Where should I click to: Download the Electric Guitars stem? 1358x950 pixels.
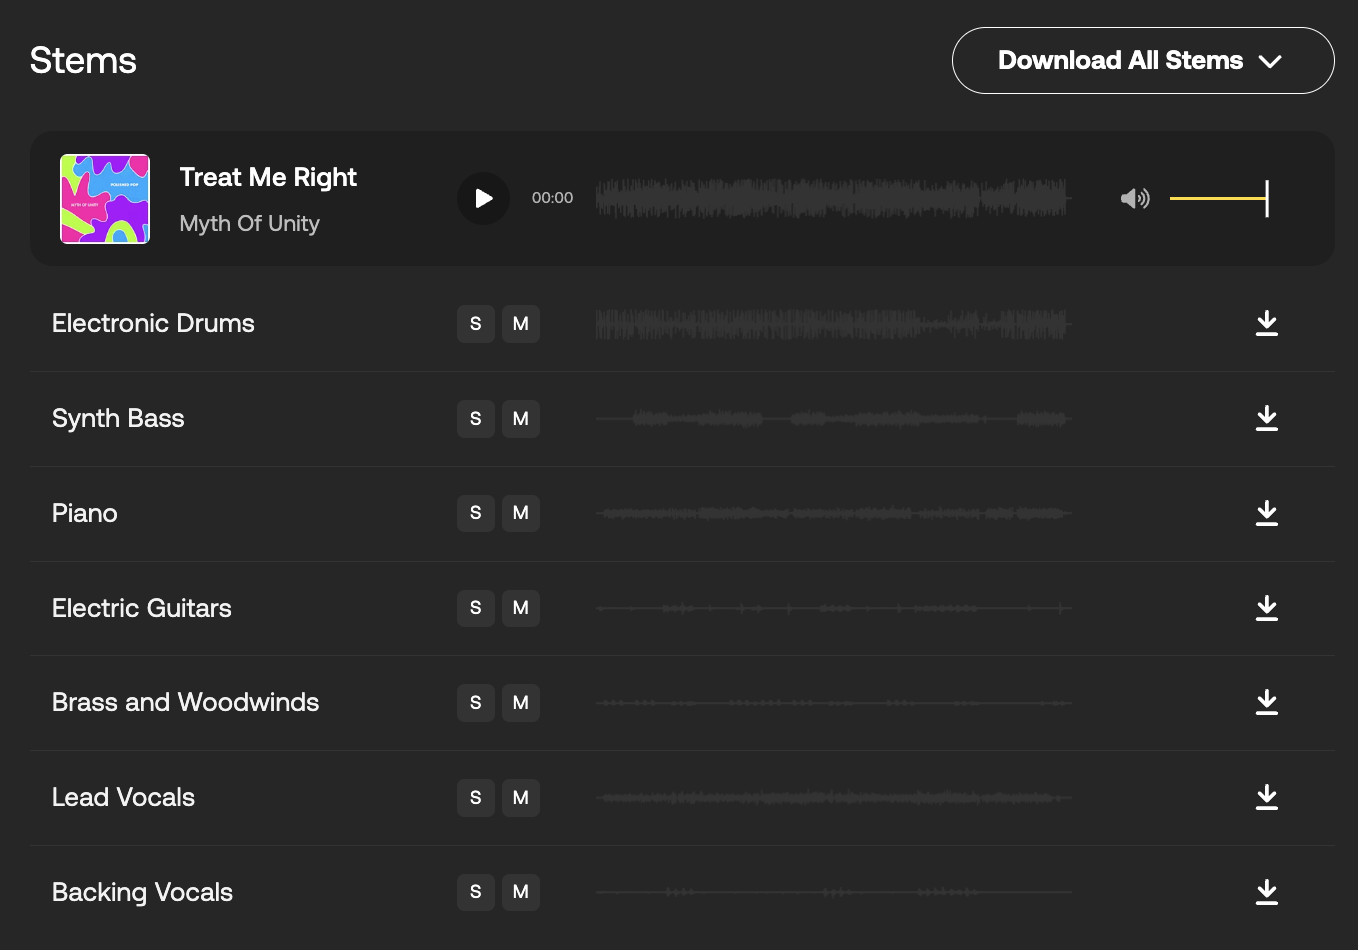1267,608
